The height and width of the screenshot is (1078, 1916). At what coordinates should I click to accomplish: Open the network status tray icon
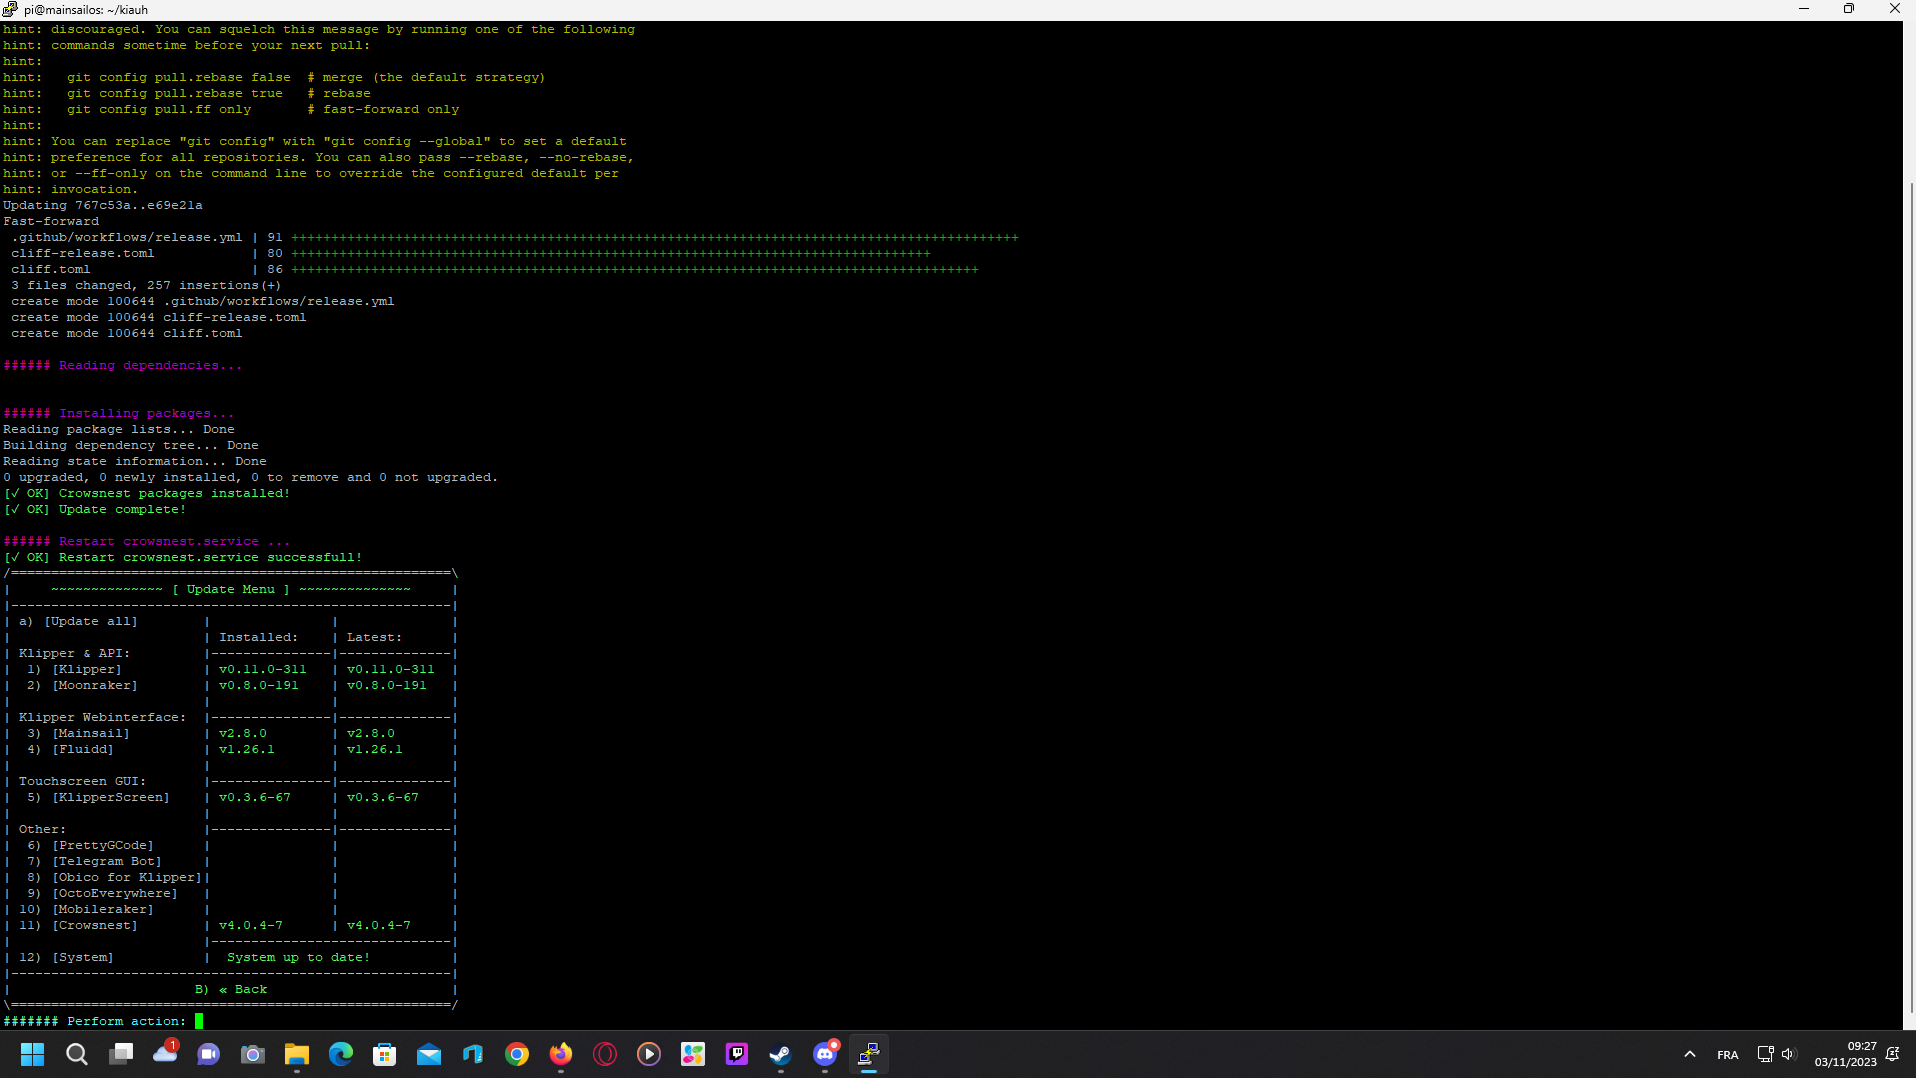coord(1765,1054)
